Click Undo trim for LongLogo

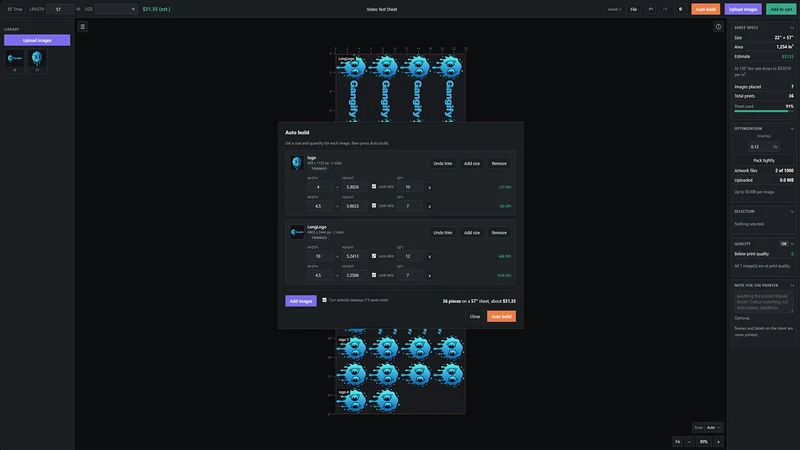pos(442,233)
